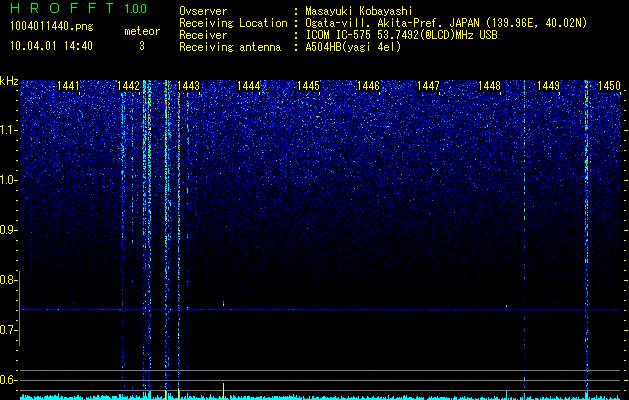The width and height of the screenshot is (629, 400).
Task: Click the red meteor echo dot after 1443
Action: click(x=223, y=303)
